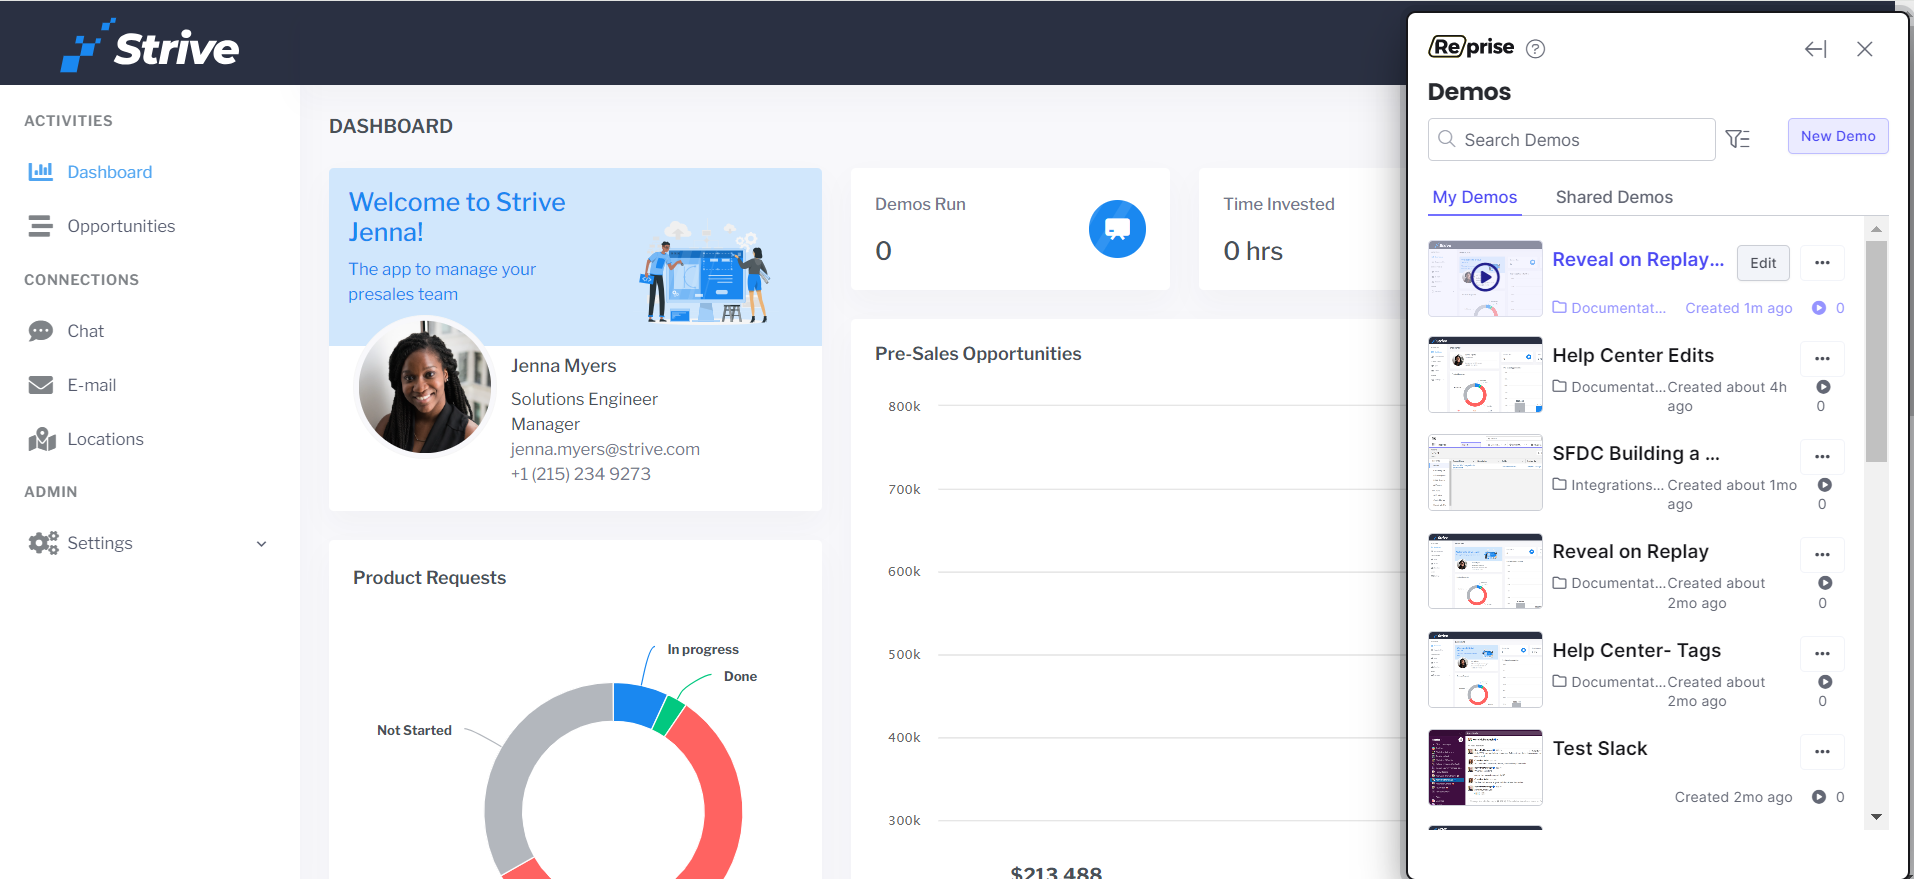Click the Settings gear icon

click(x=43, y=543)
